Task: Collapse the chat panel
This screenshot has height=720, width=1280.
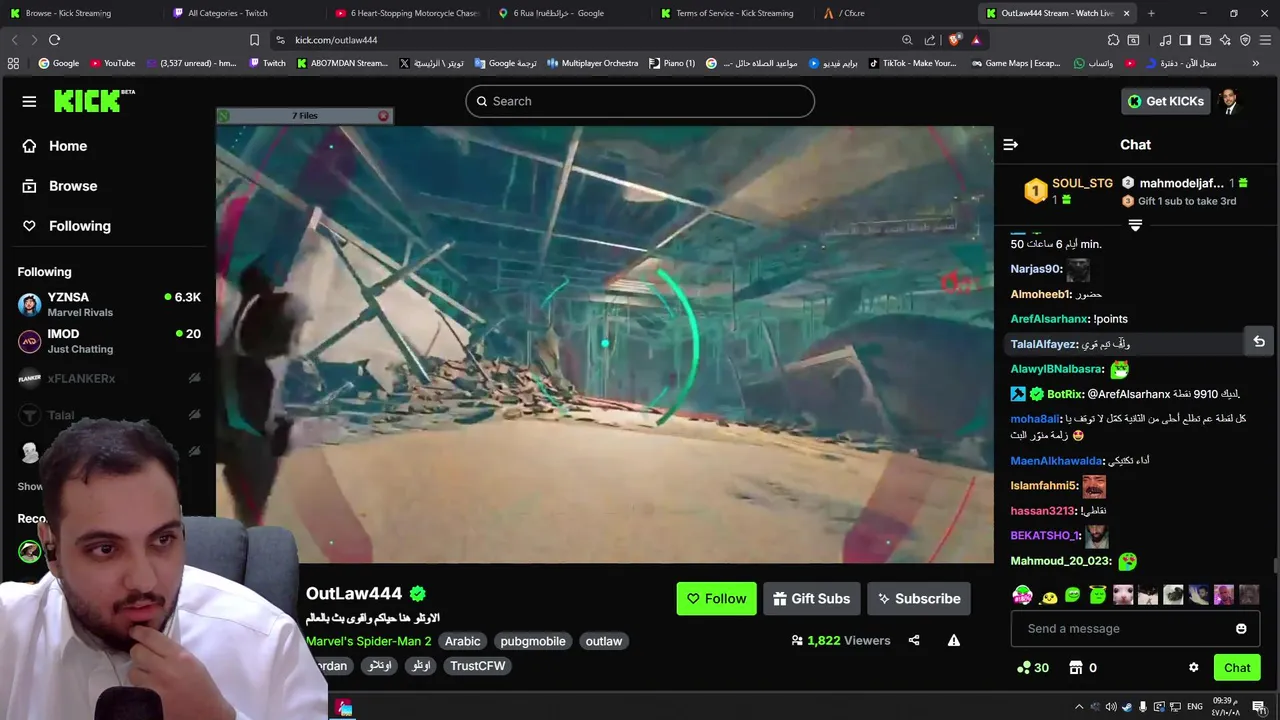Action: point(1010,145)
